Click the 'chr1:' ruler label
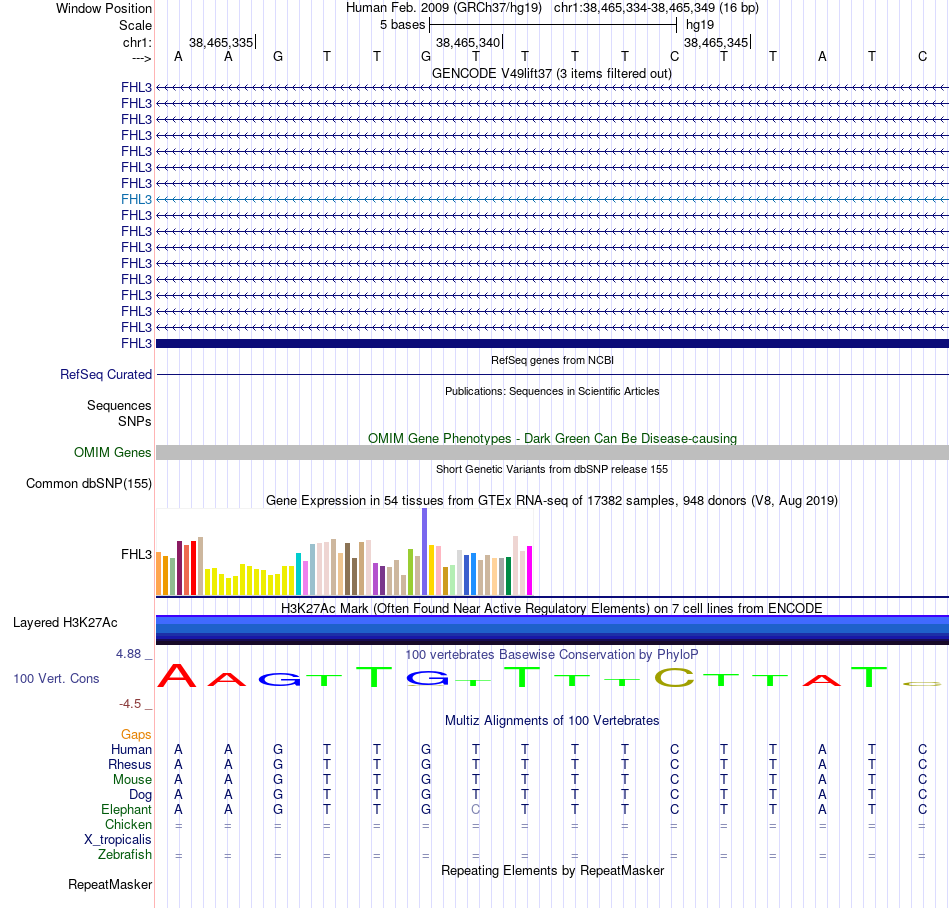Image resolution: width=950 pixels, height=908 pixels. [137, 42]
